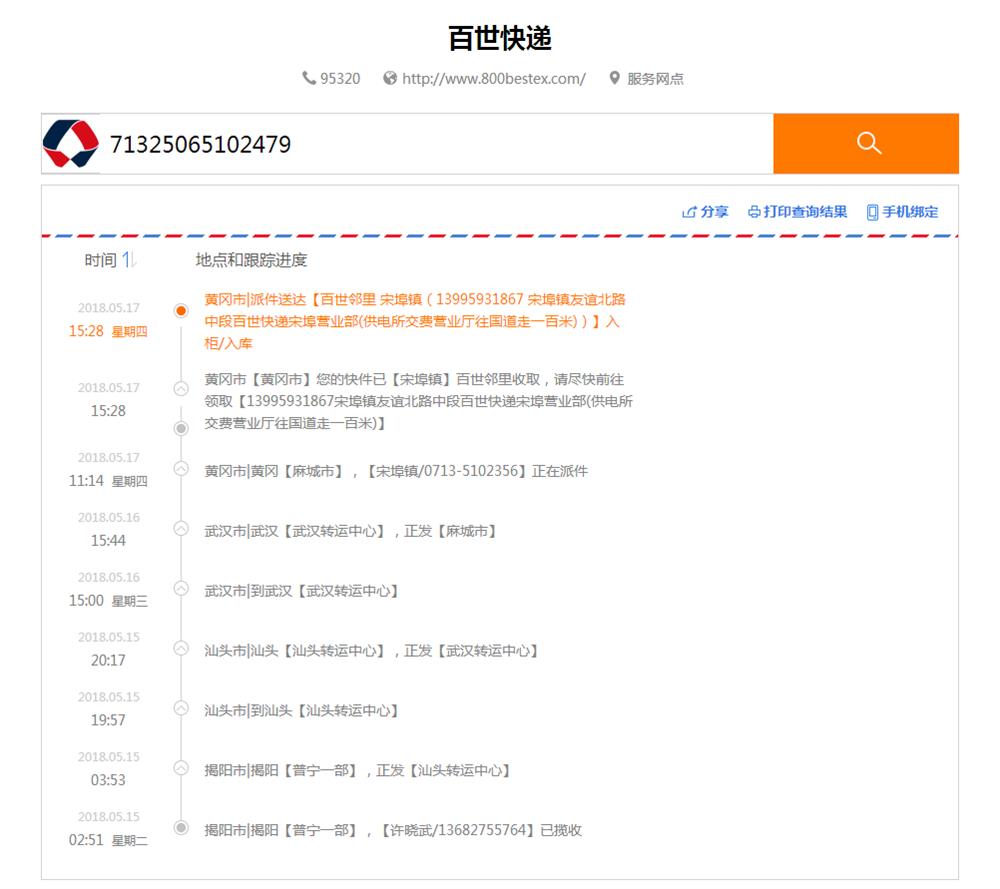Screen dimensions: 1000x889
Task: Click the phone icon beside 95320
Action: tap(309, 78)
